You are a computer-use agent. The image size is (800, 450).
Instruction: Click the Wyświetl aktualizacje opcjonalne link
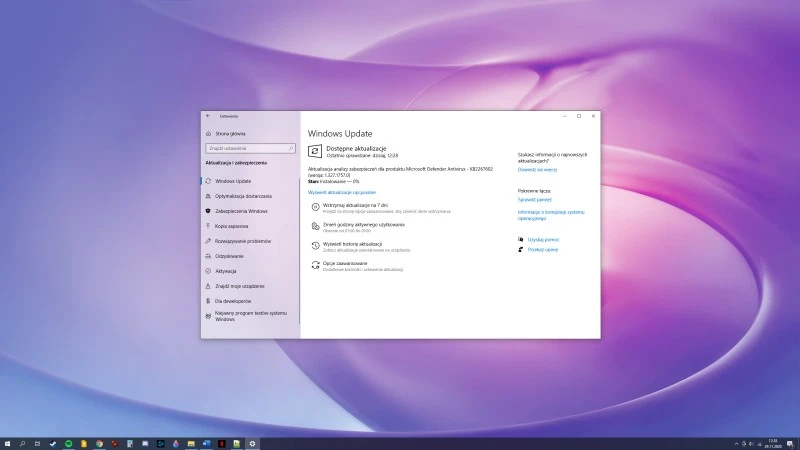click(x=342, y=192)
